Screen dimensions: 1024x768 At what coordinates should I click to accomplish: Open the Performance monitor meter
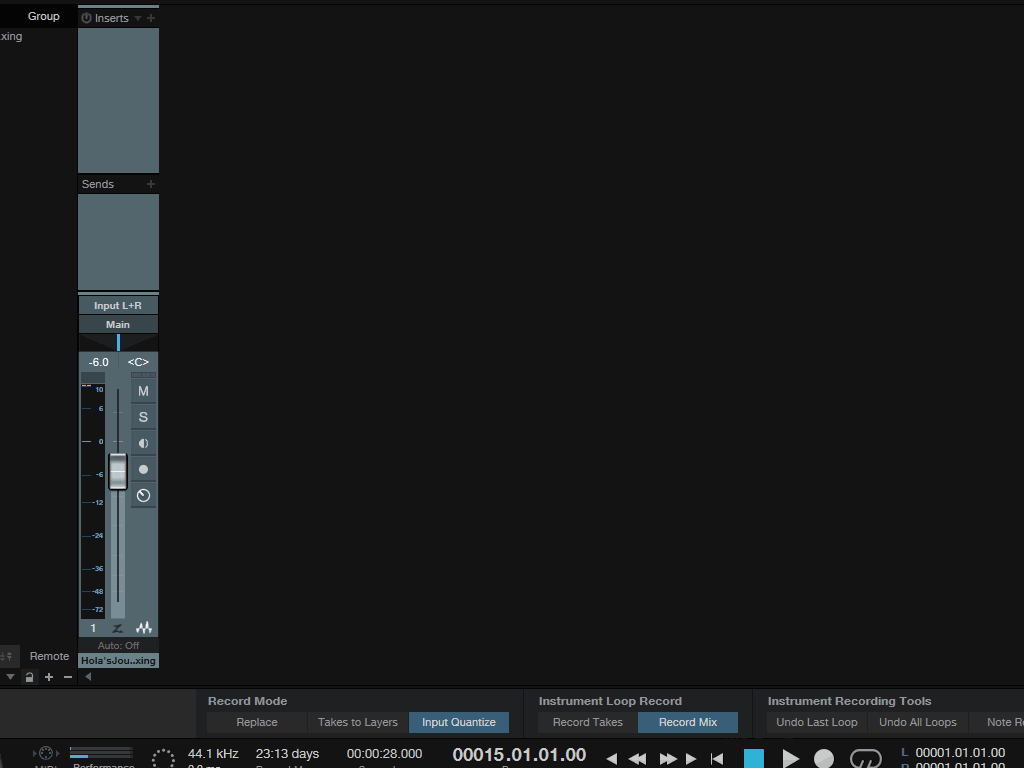[x=102, y=754]
